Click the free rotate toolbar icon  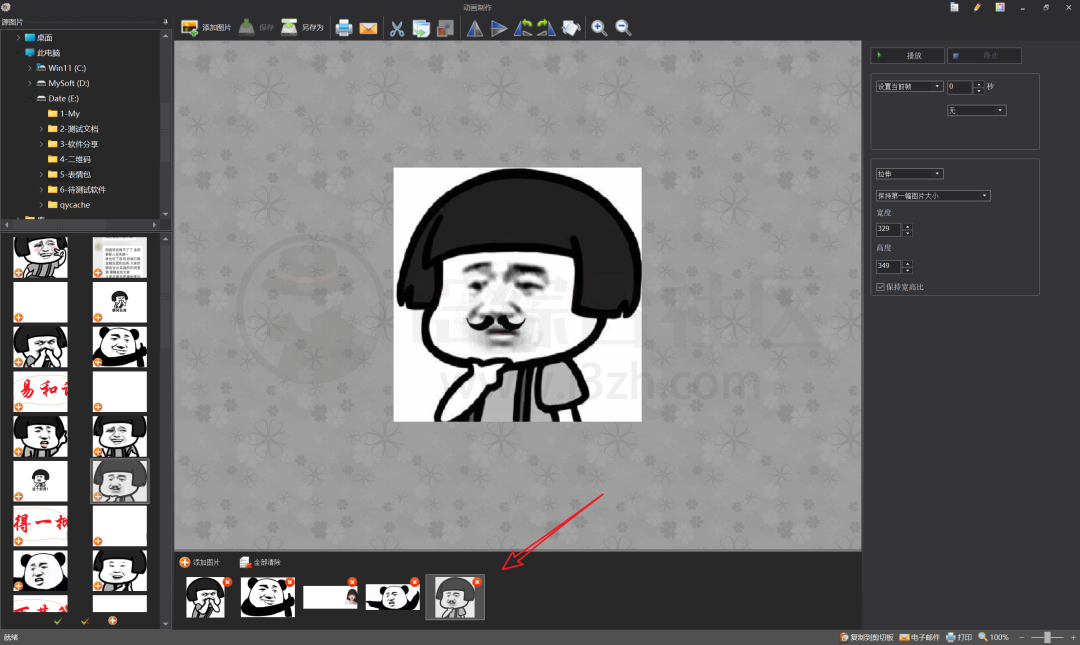571,28
